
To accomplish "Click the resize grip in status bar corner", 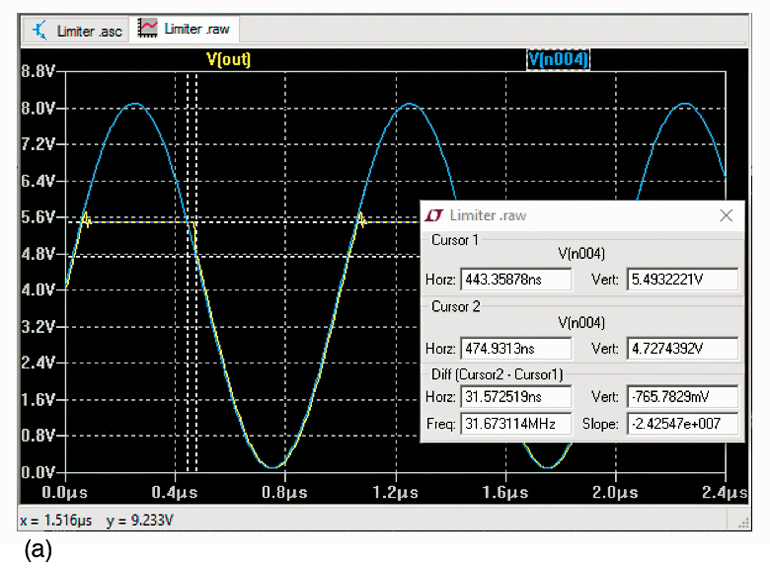I will (x=742, y=521).
